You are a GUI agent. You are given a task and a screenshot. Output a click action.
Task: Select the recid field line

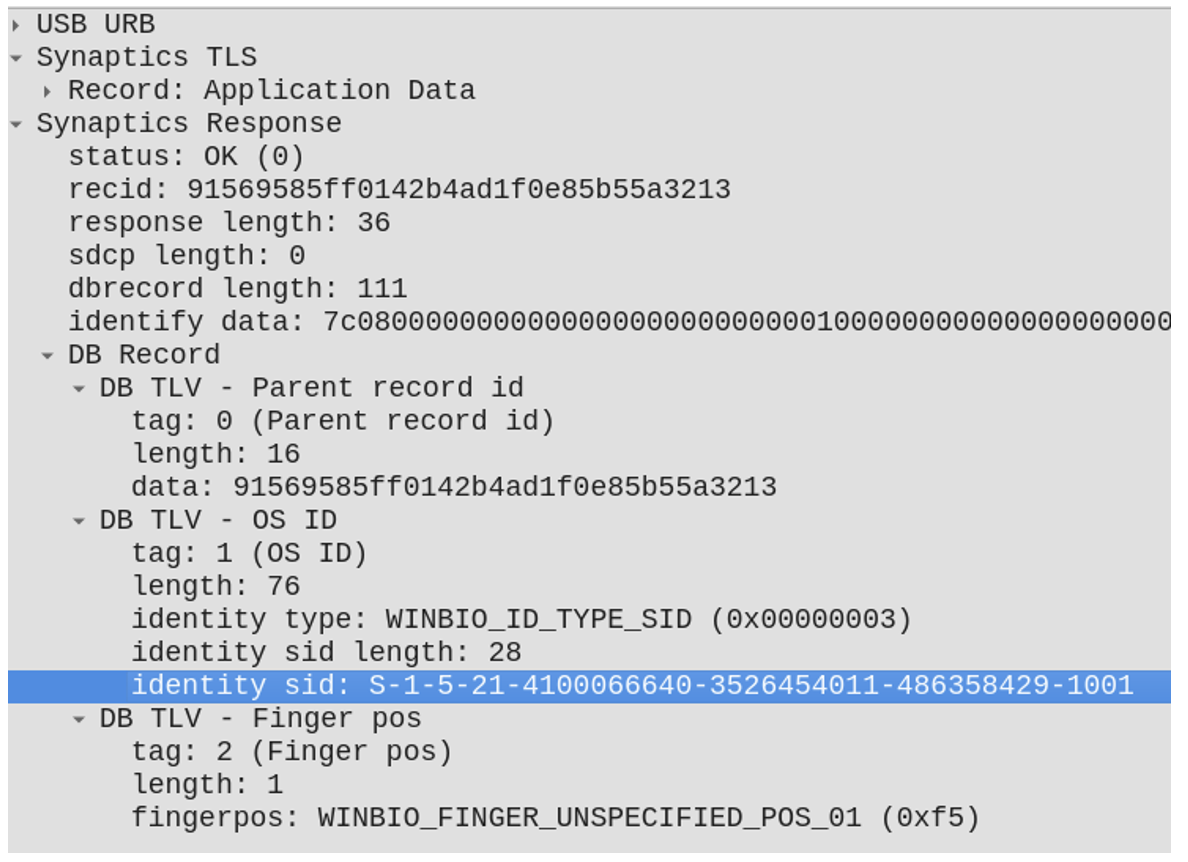(399, 190)
